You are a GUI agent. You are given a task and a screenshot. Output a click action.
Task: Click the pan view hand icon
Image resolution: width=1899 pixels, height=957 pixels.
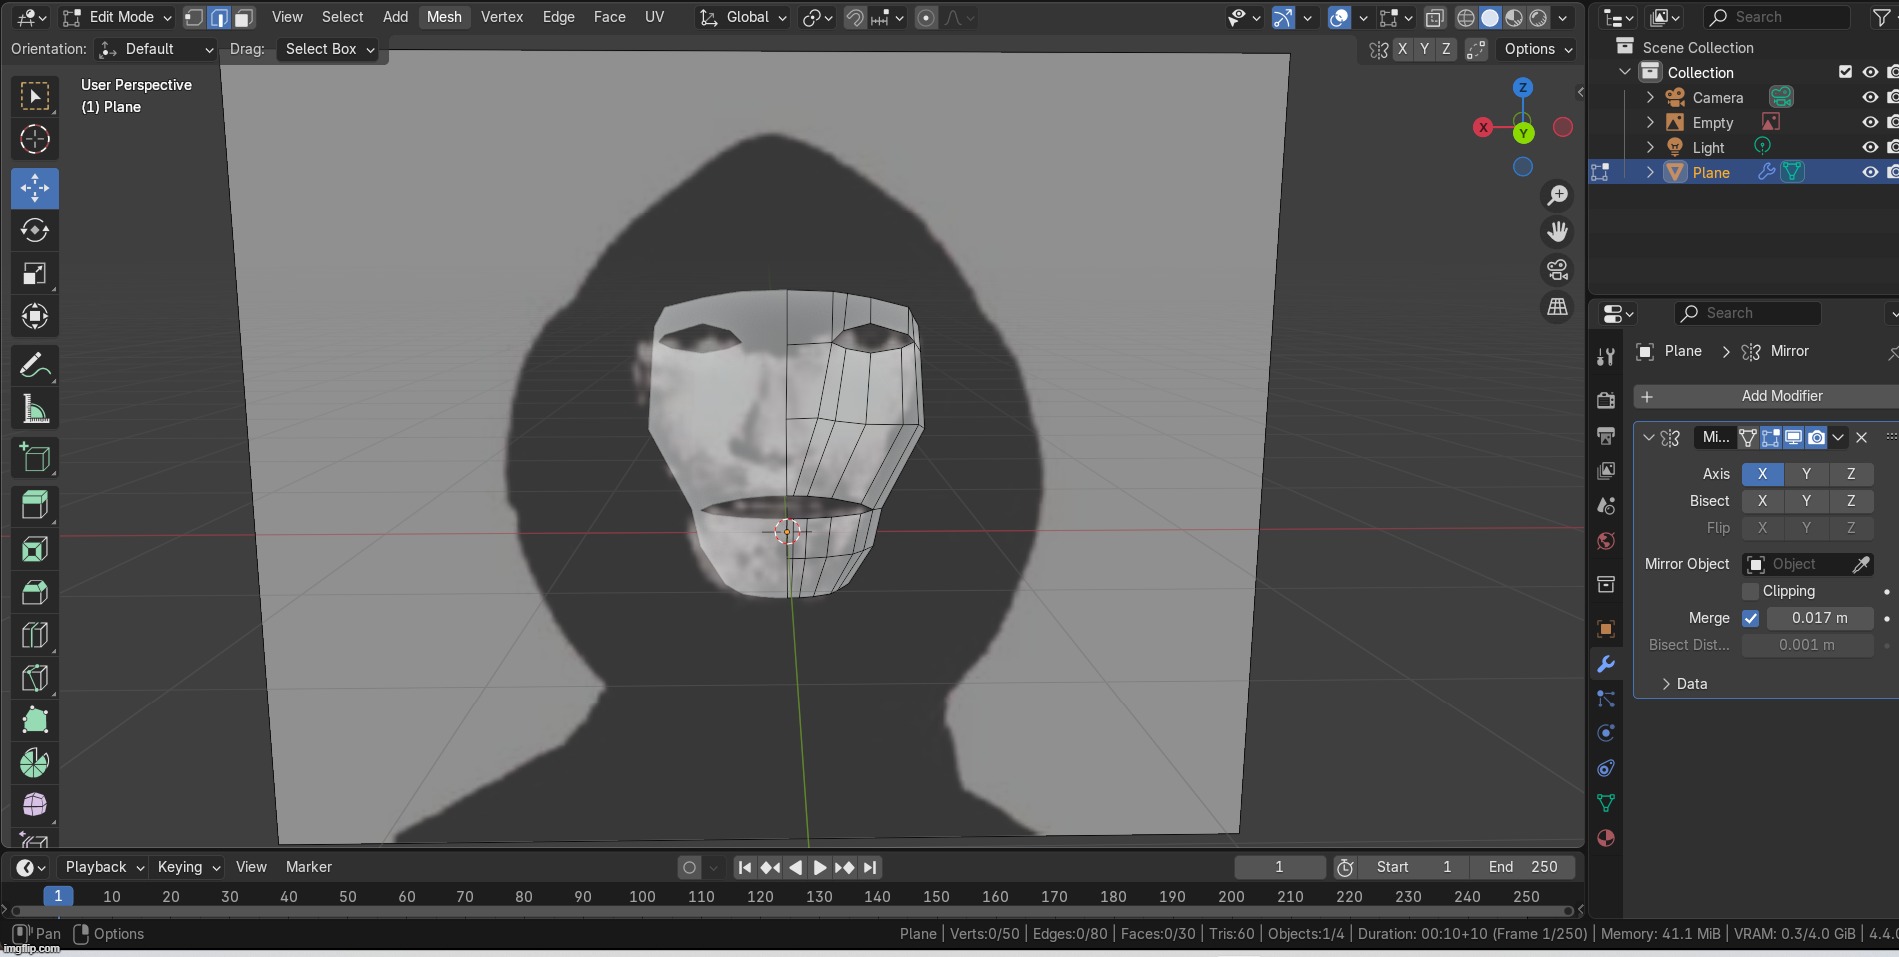[1557, 232]
